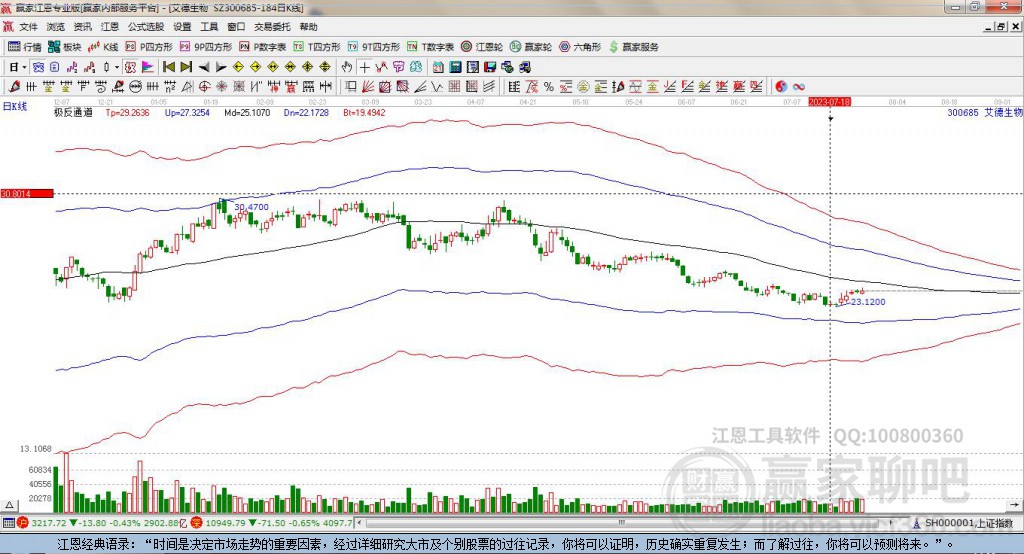Open the 设置 menu
This screenshot has width=1024, height=554.
182,27
